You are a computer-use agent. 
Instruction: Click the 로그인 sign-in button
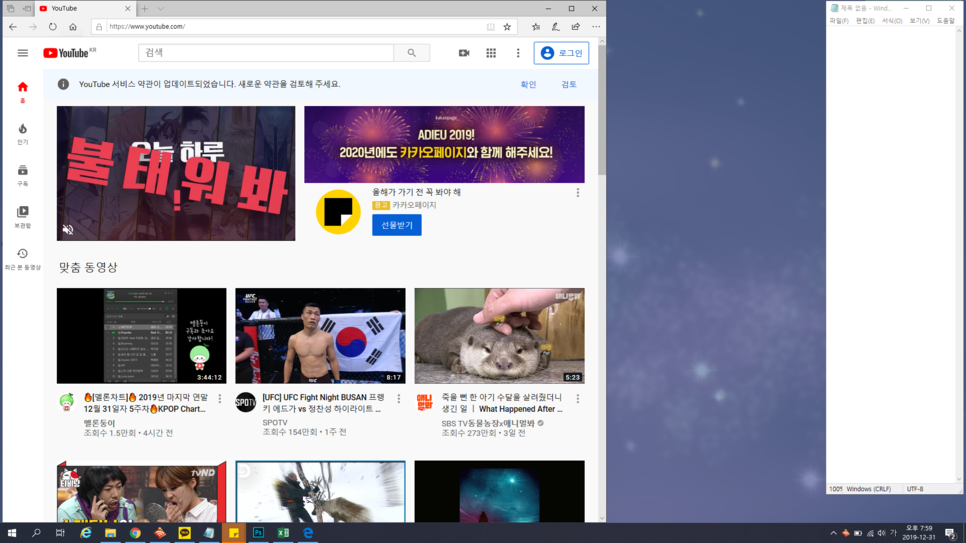pos(561,53)
